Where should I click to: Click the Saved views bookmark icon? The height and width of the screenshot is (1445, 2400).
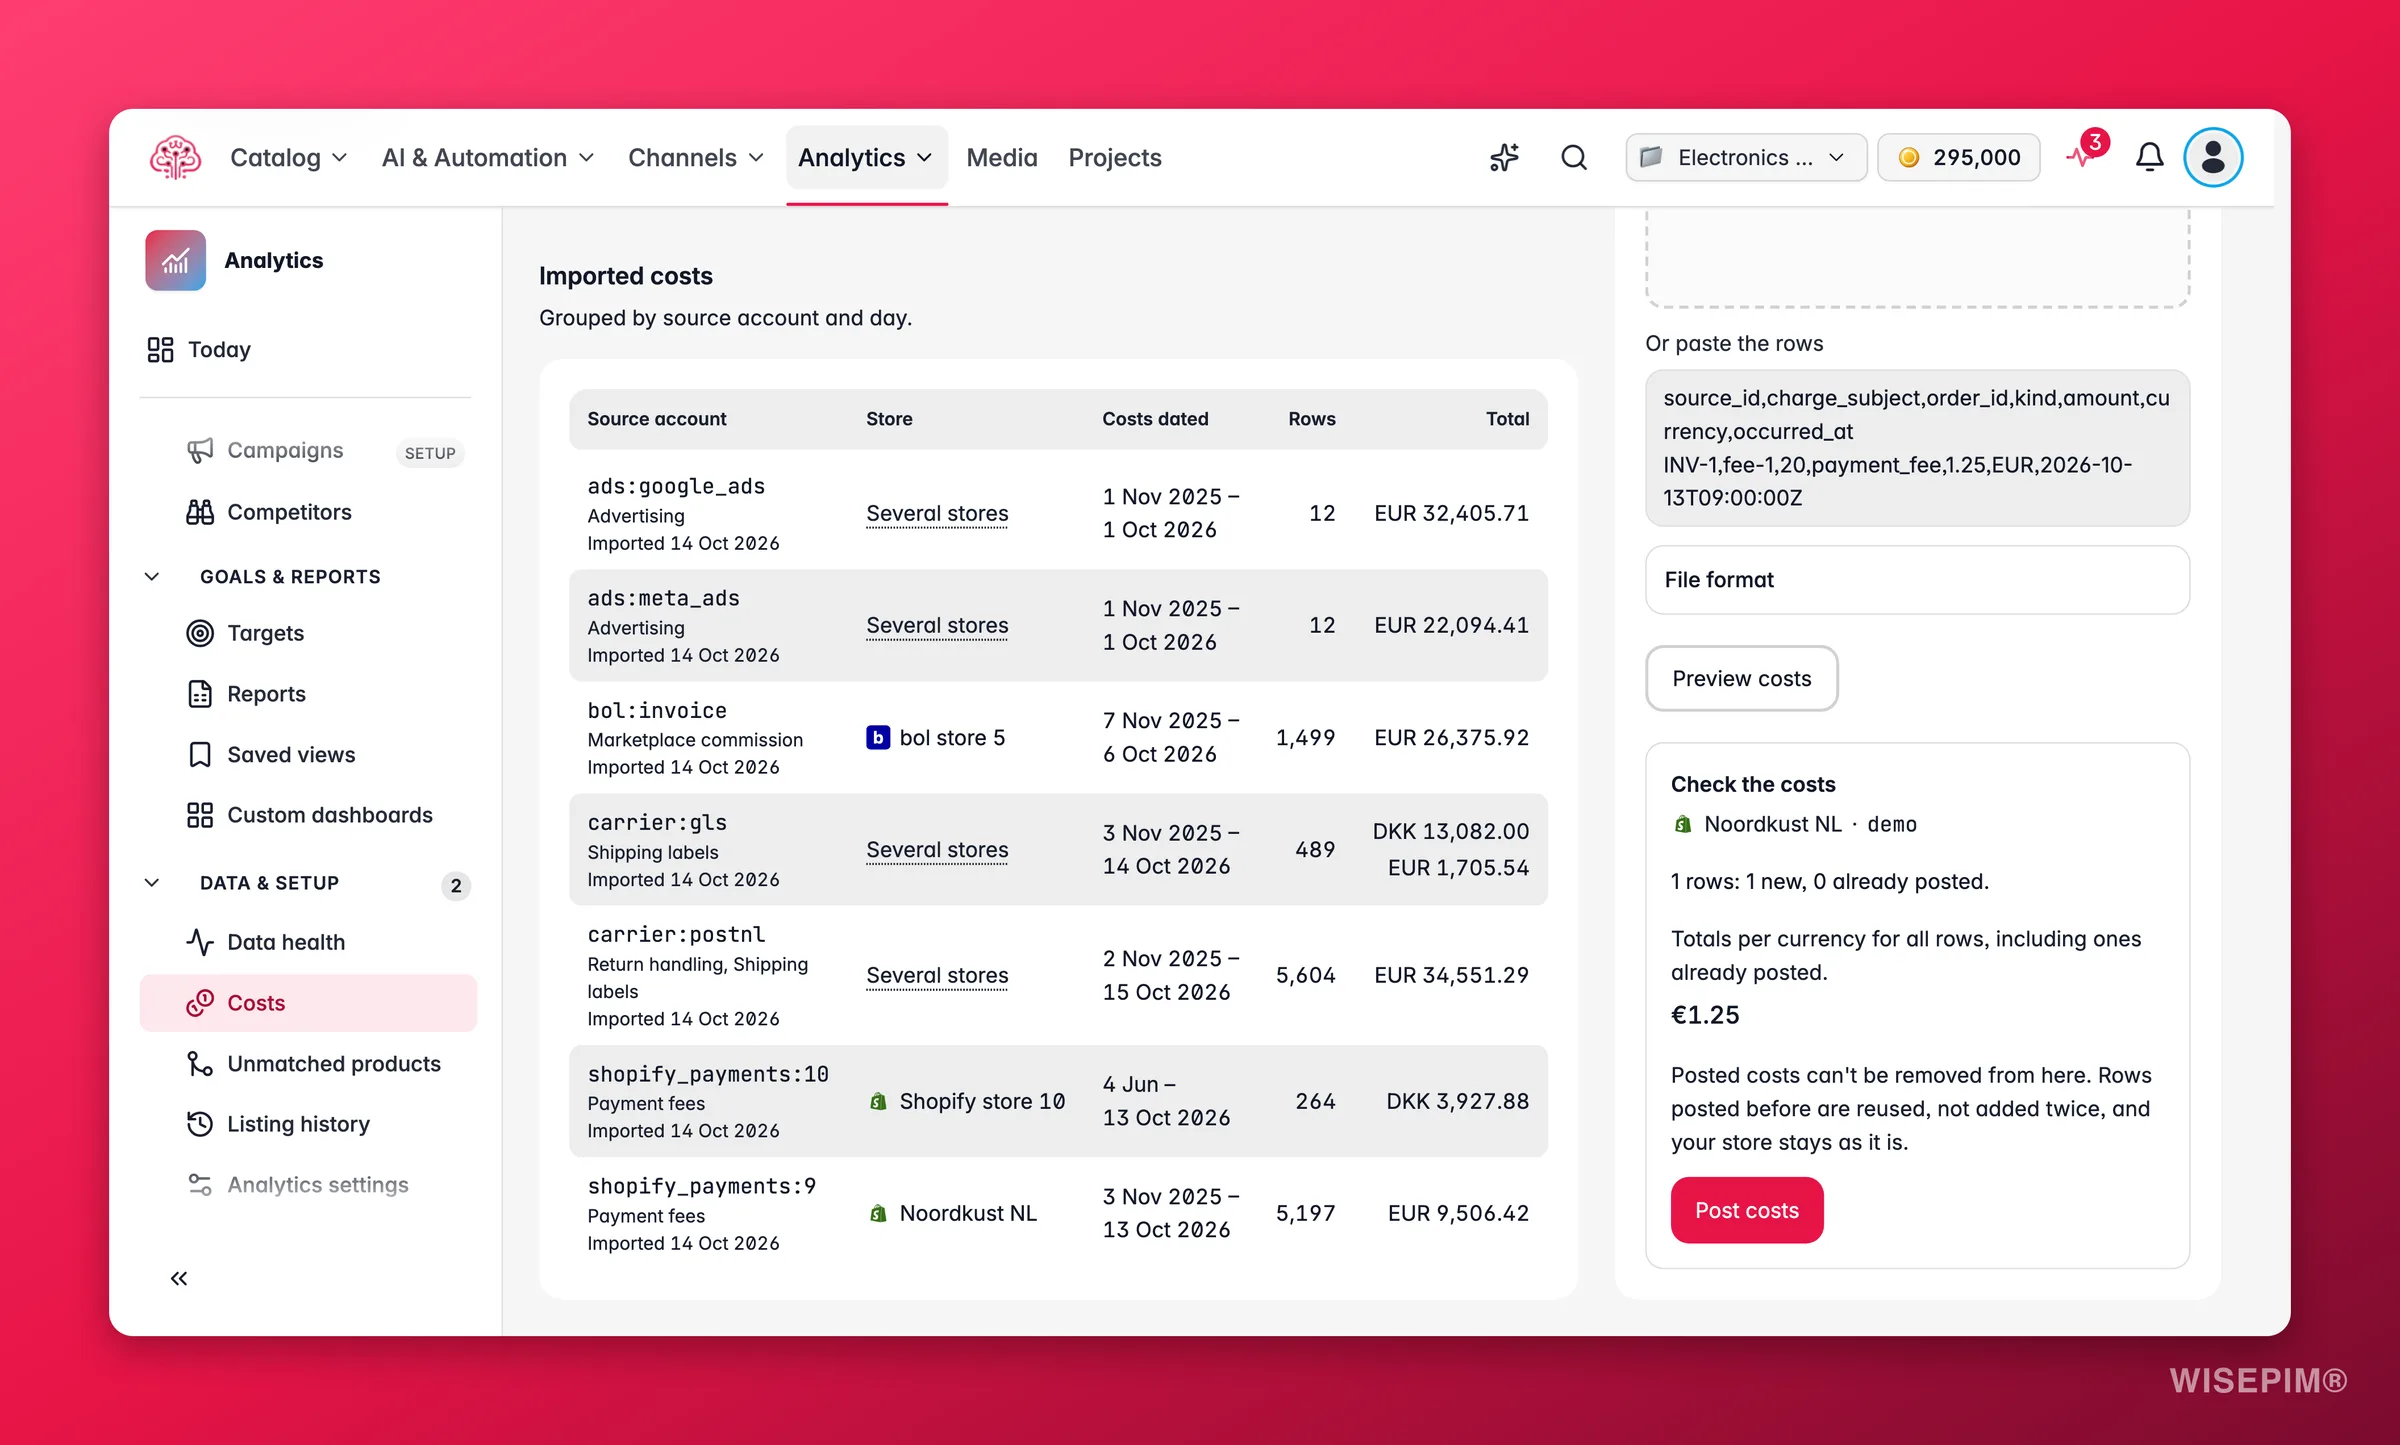coord(200,755)
